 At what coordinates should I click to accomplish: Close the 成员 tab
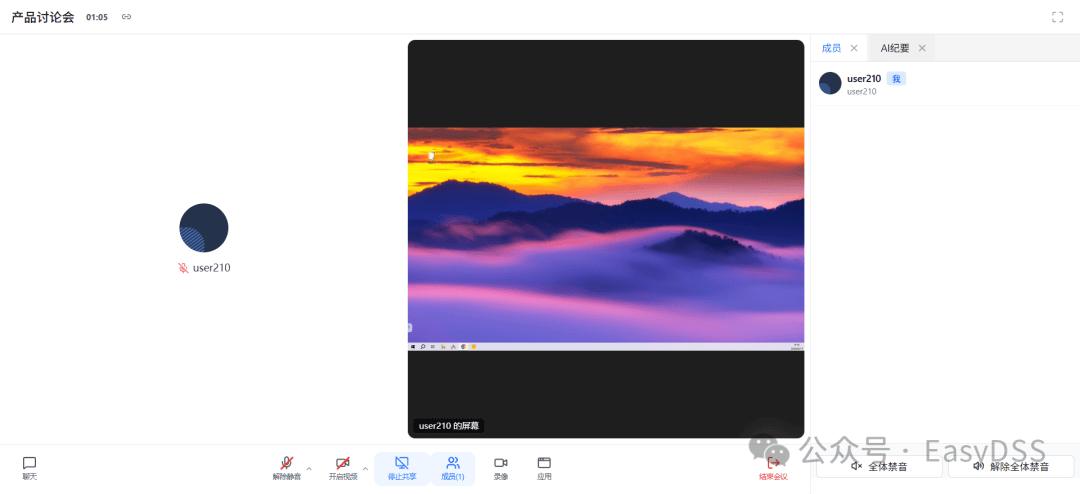tap(854, 48)
